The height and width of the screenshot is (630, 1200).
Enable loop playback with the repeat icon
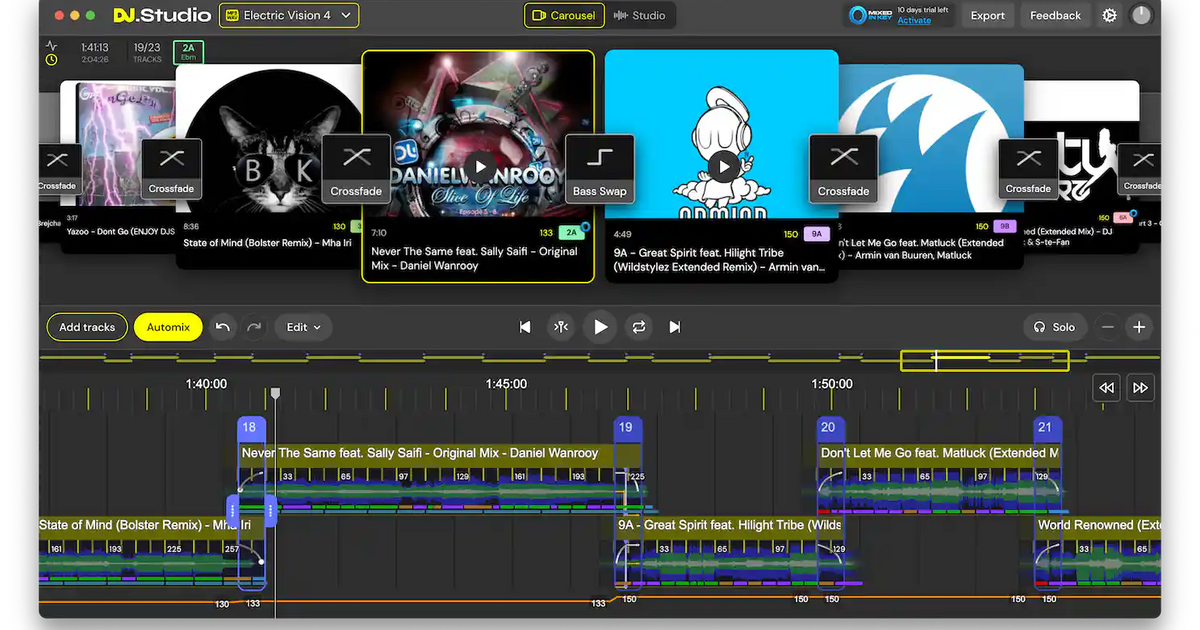[x=639, y=327]
